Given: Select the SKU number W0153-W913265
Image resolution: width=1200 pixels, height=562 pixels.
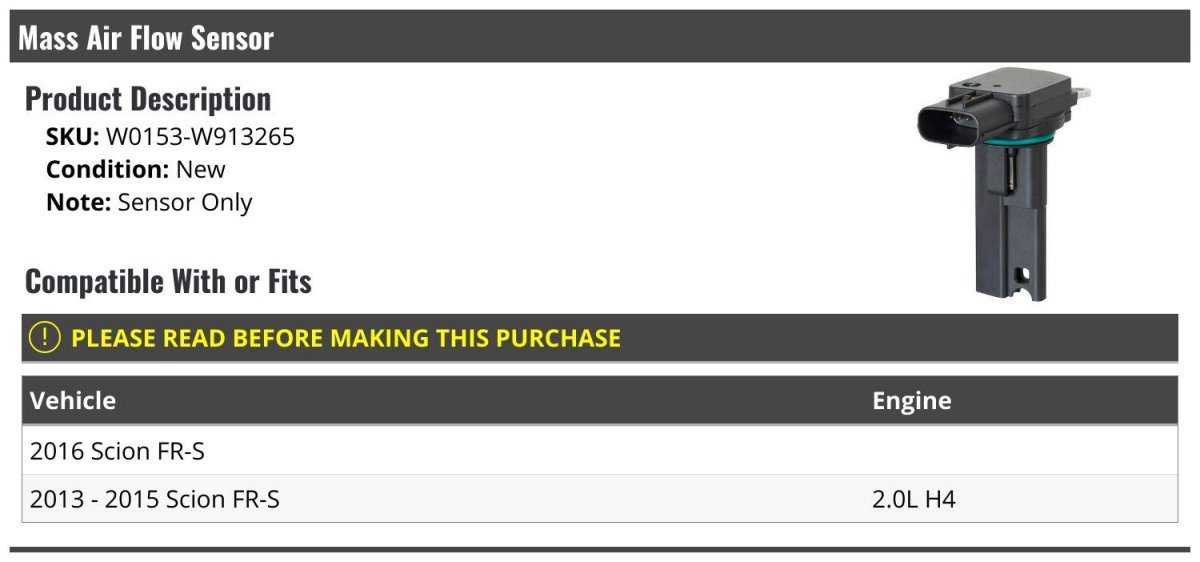Looking at the screenshot, I should tap(200, 137).
